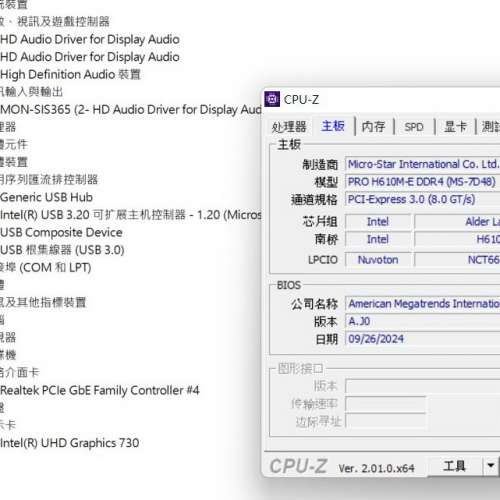Image resolution: width=500 pixels, height=500 pixels.
Task: Click the Ver. 2.01.0.x64 version text
Action: pyautogui.click(x=376, y=468)
